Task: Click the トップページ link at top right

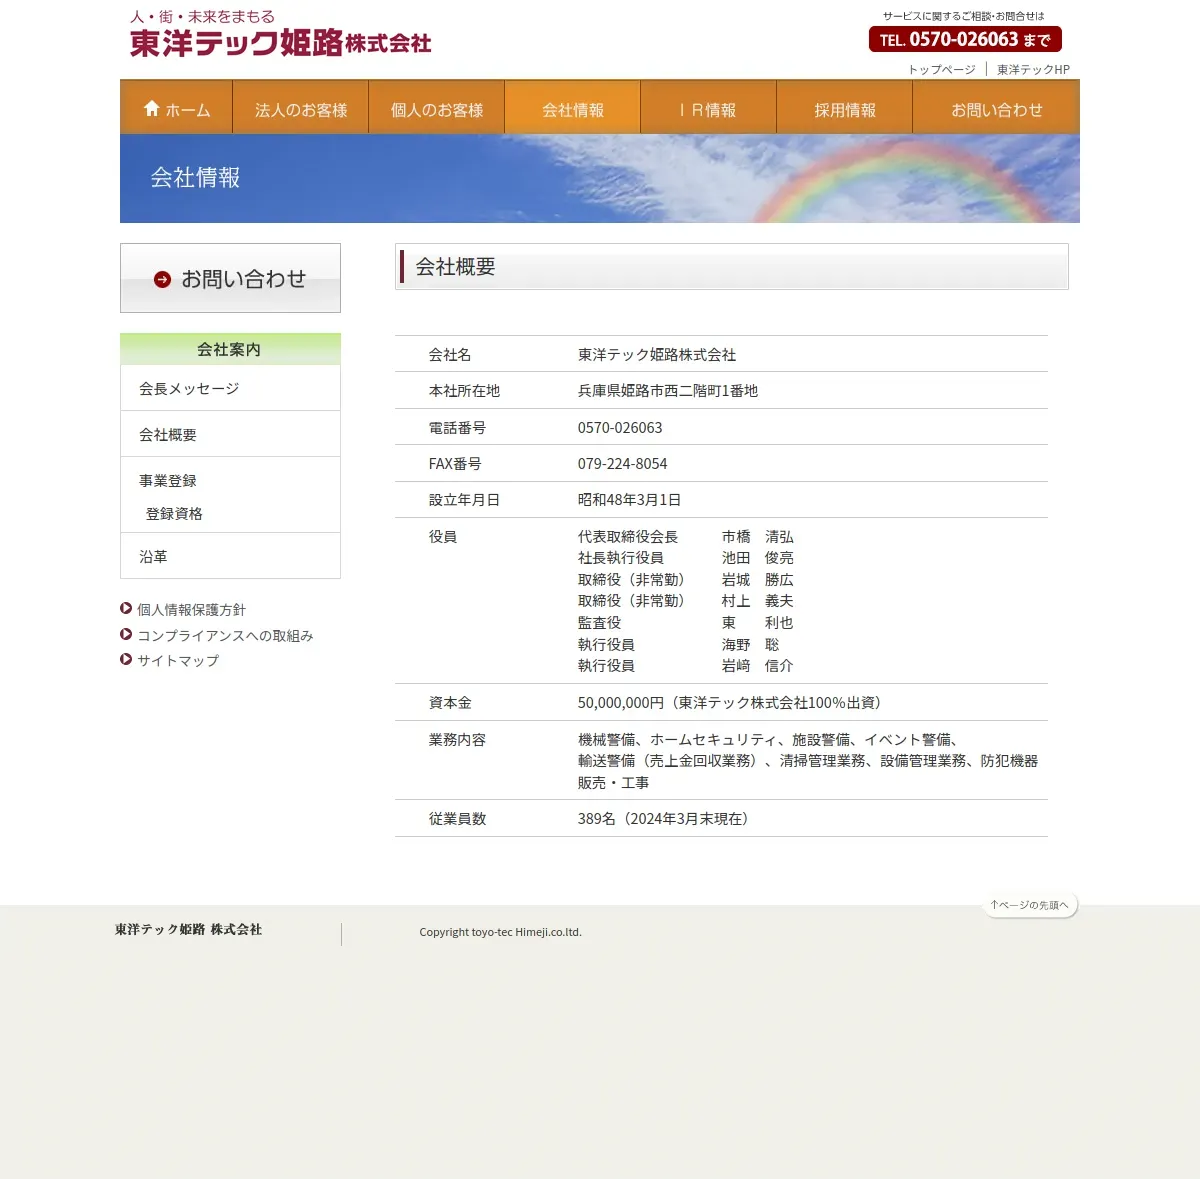Action: (x=942, y=69)
